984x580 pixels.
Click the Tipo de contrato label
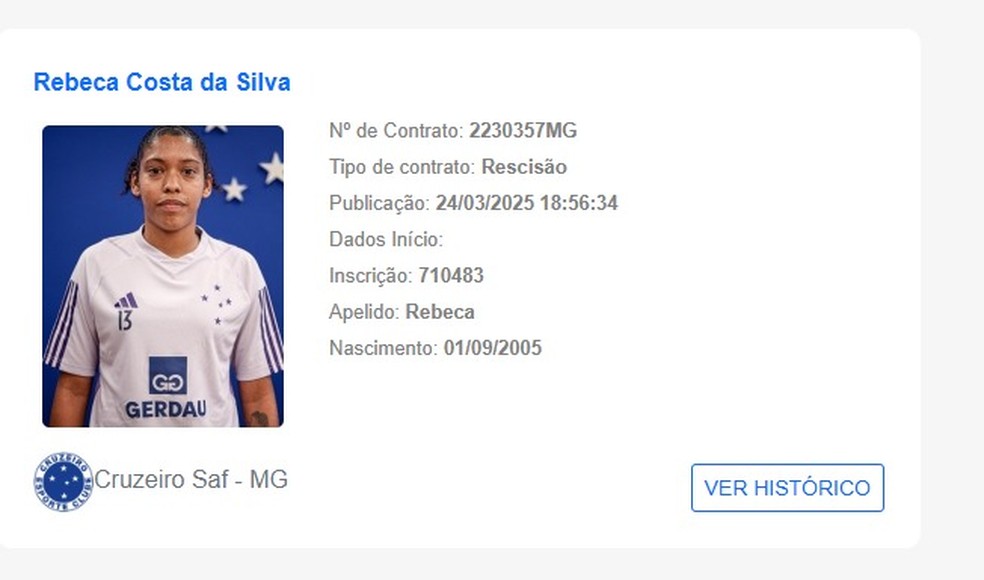[x=402, y=167]
